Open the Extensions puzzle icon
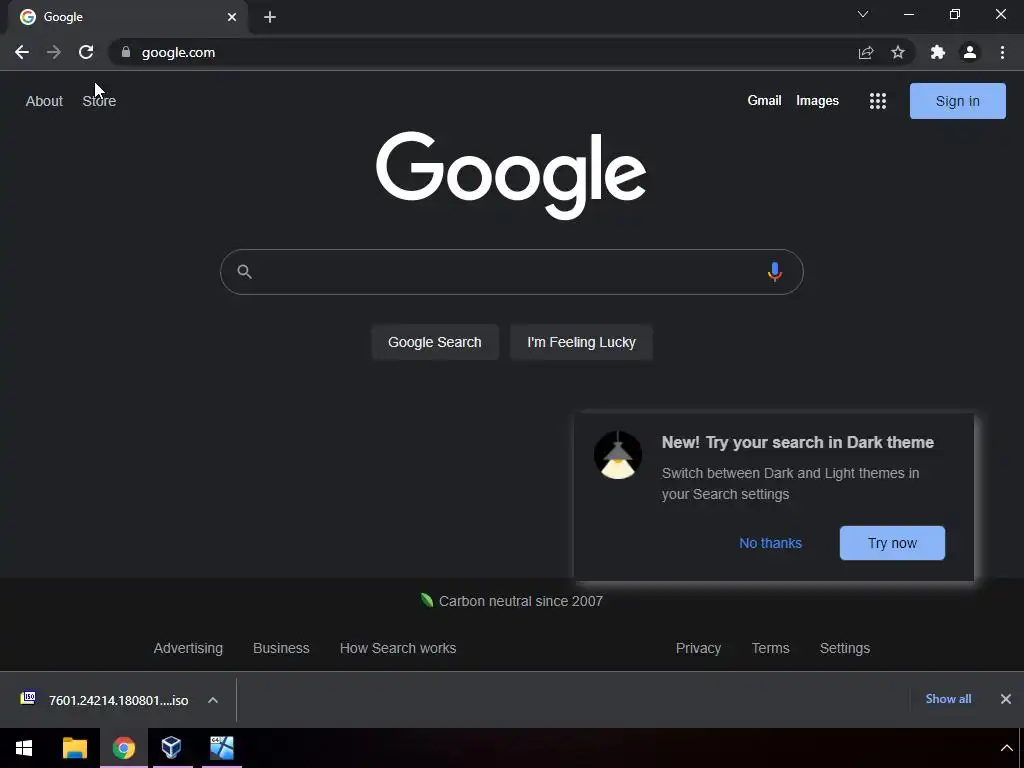 [x=938, y=52]
